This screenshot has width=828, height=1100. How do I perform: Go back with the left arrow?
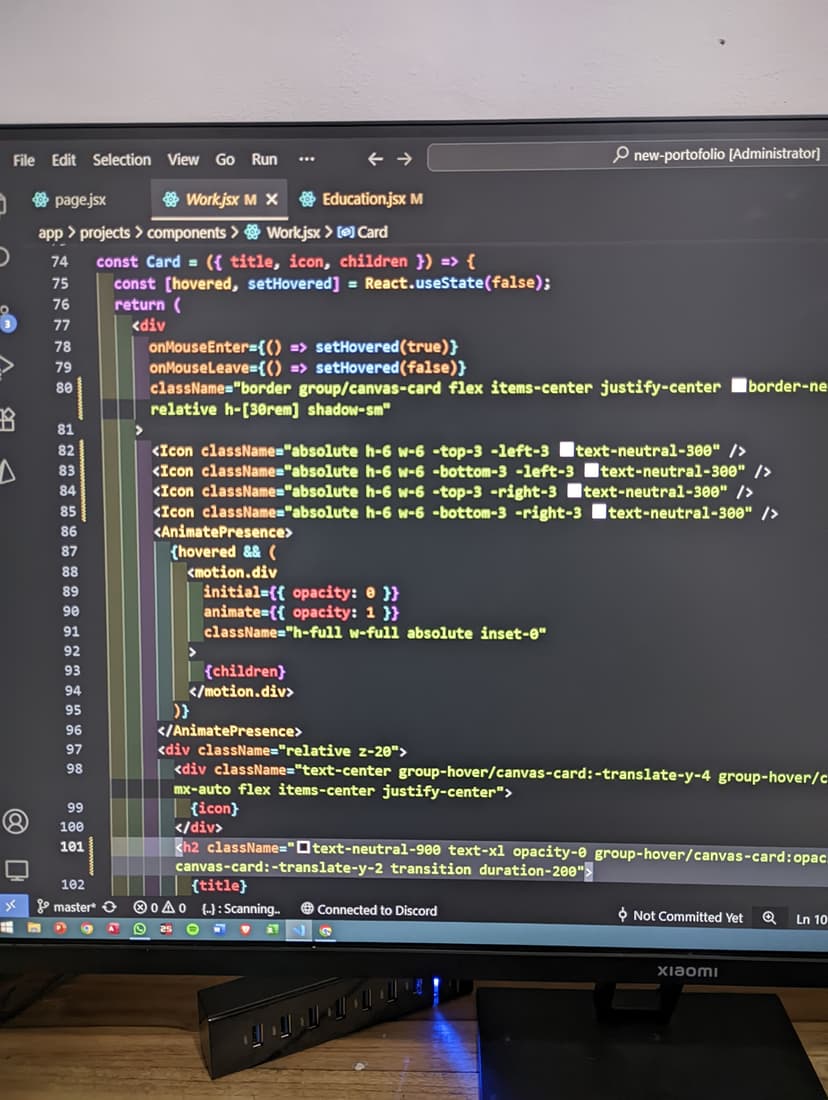(x=375, y=159)
